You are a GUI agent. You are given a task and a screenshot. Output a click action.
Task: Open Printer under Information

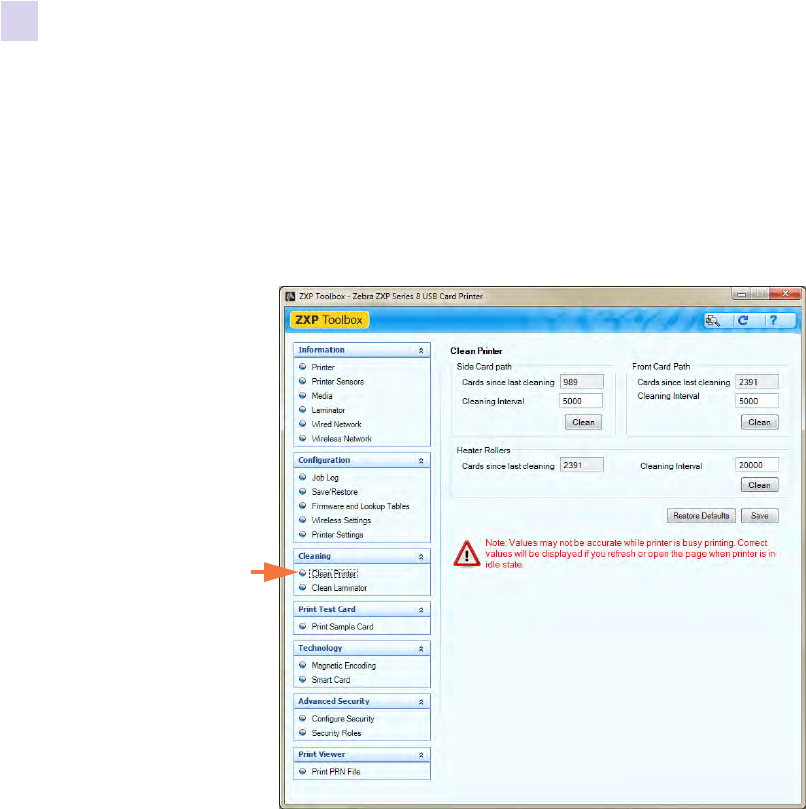(323, 367)
